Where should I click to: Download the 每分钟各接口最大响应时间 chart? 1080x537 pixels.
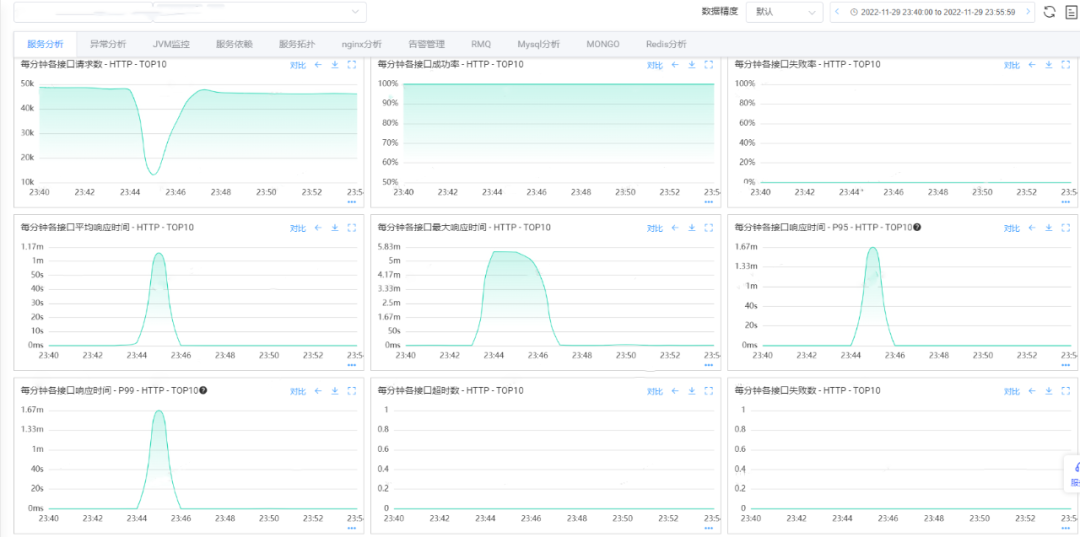[x=691, y=228]
